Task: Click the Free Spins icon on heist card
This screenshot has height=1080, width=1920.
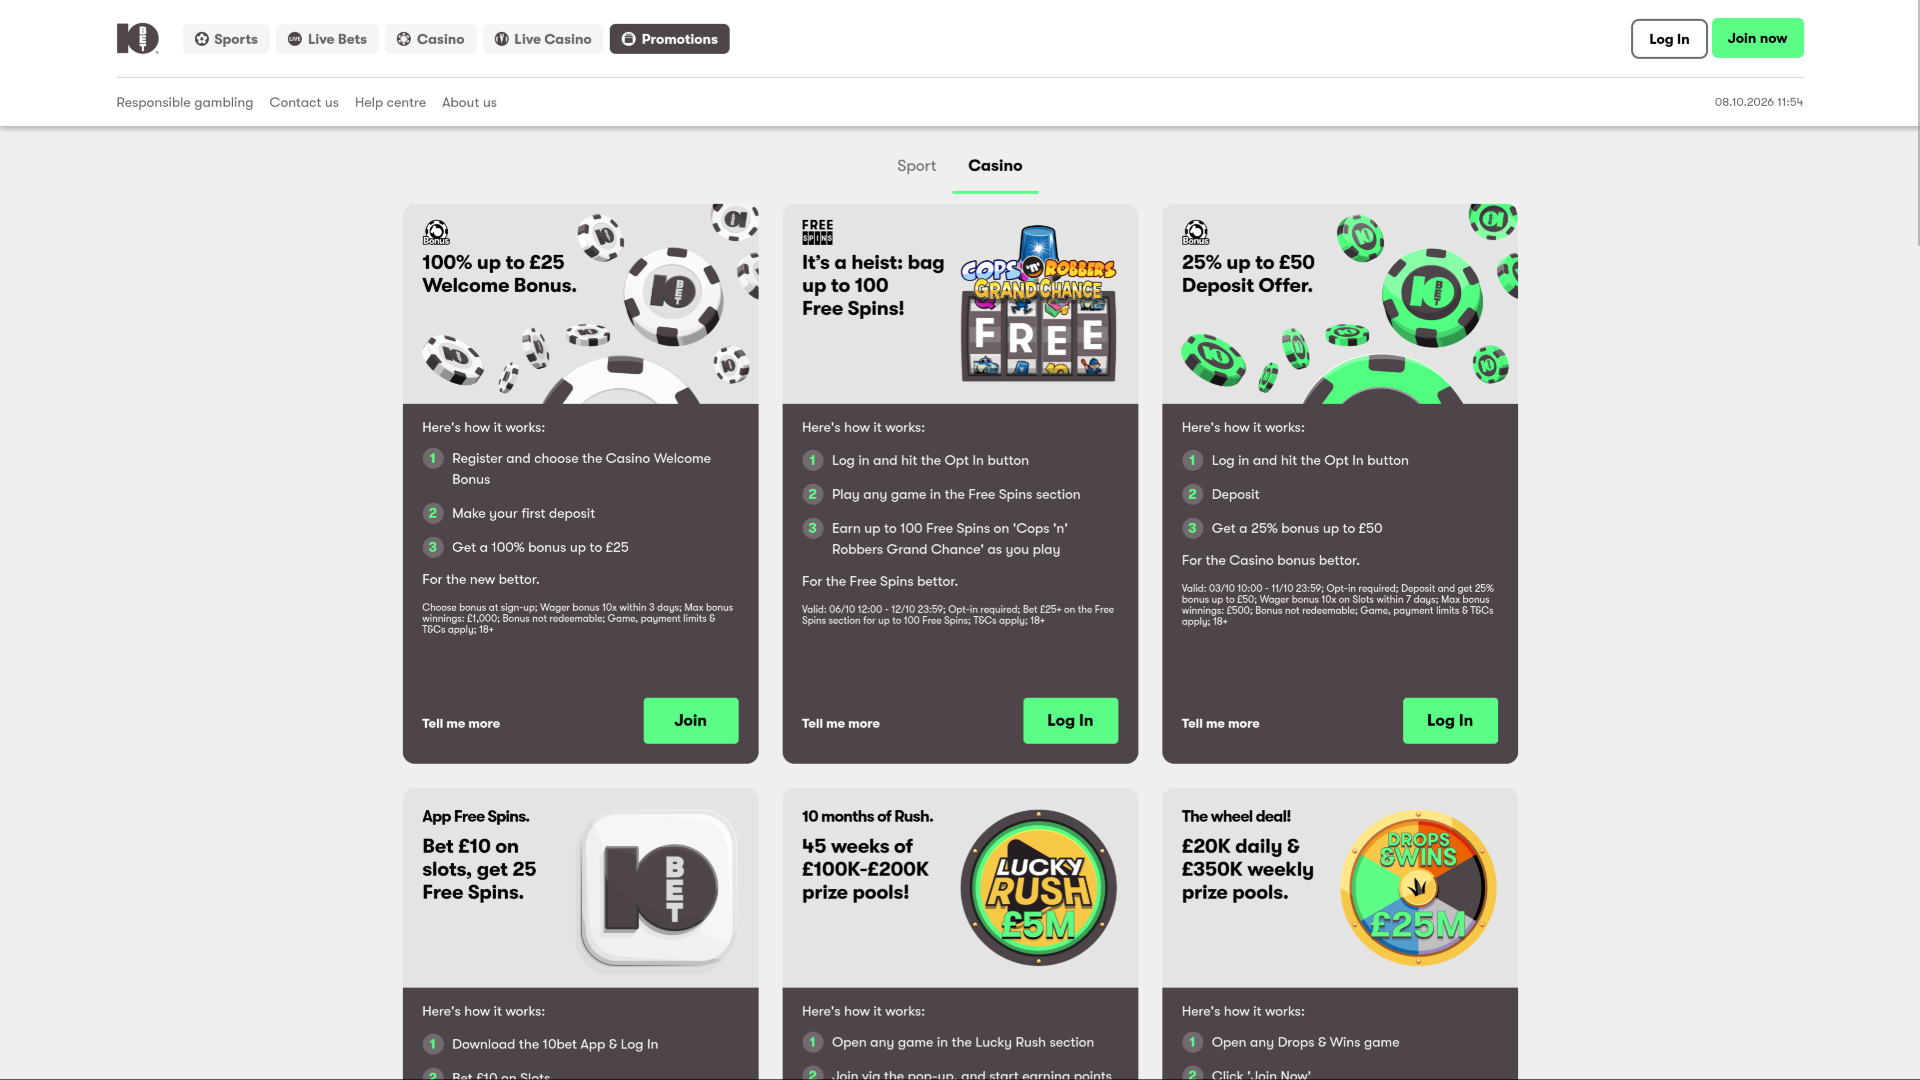Action: click(x=817, y=232)
